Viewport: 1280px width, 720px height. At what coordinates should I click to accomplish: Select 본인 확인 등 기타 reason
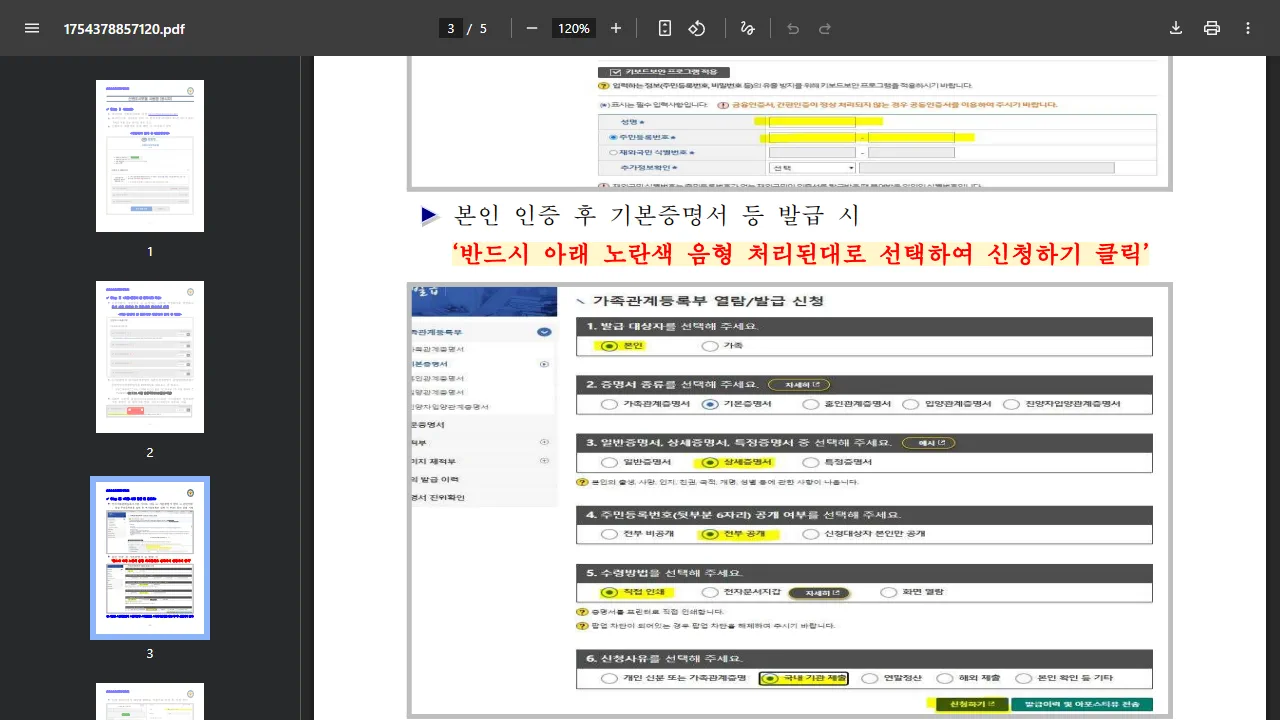click(1023, 678)
